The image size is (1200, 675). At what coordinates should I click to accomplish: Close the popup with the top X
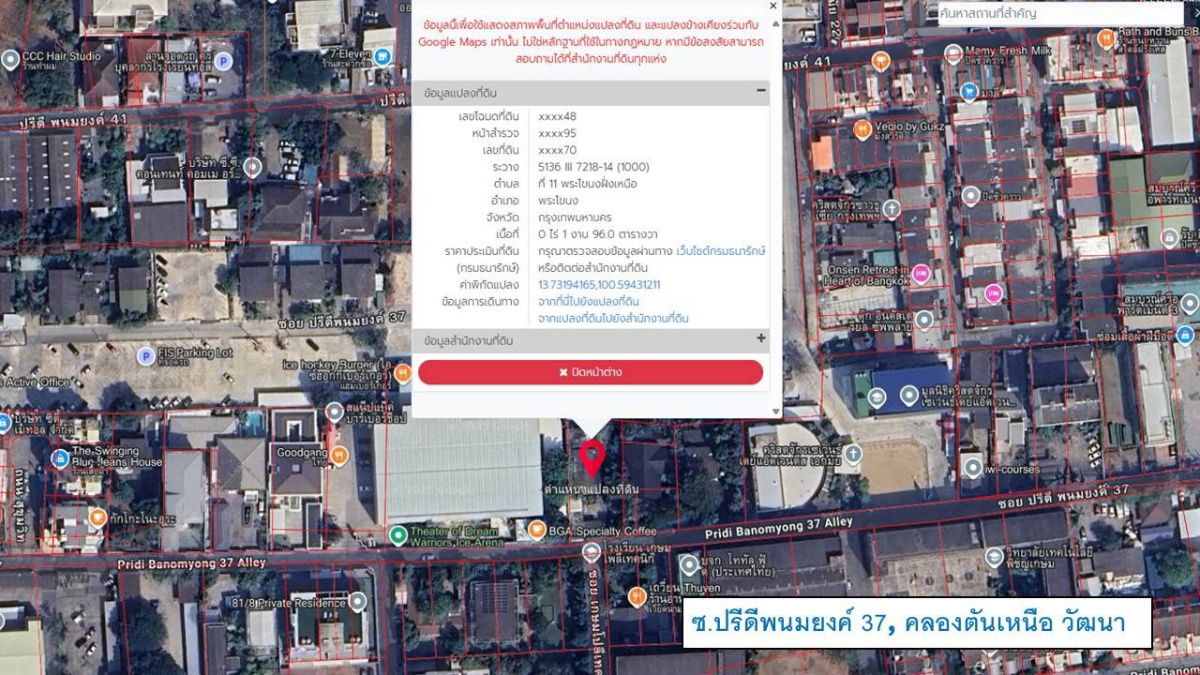click(773, 7)
